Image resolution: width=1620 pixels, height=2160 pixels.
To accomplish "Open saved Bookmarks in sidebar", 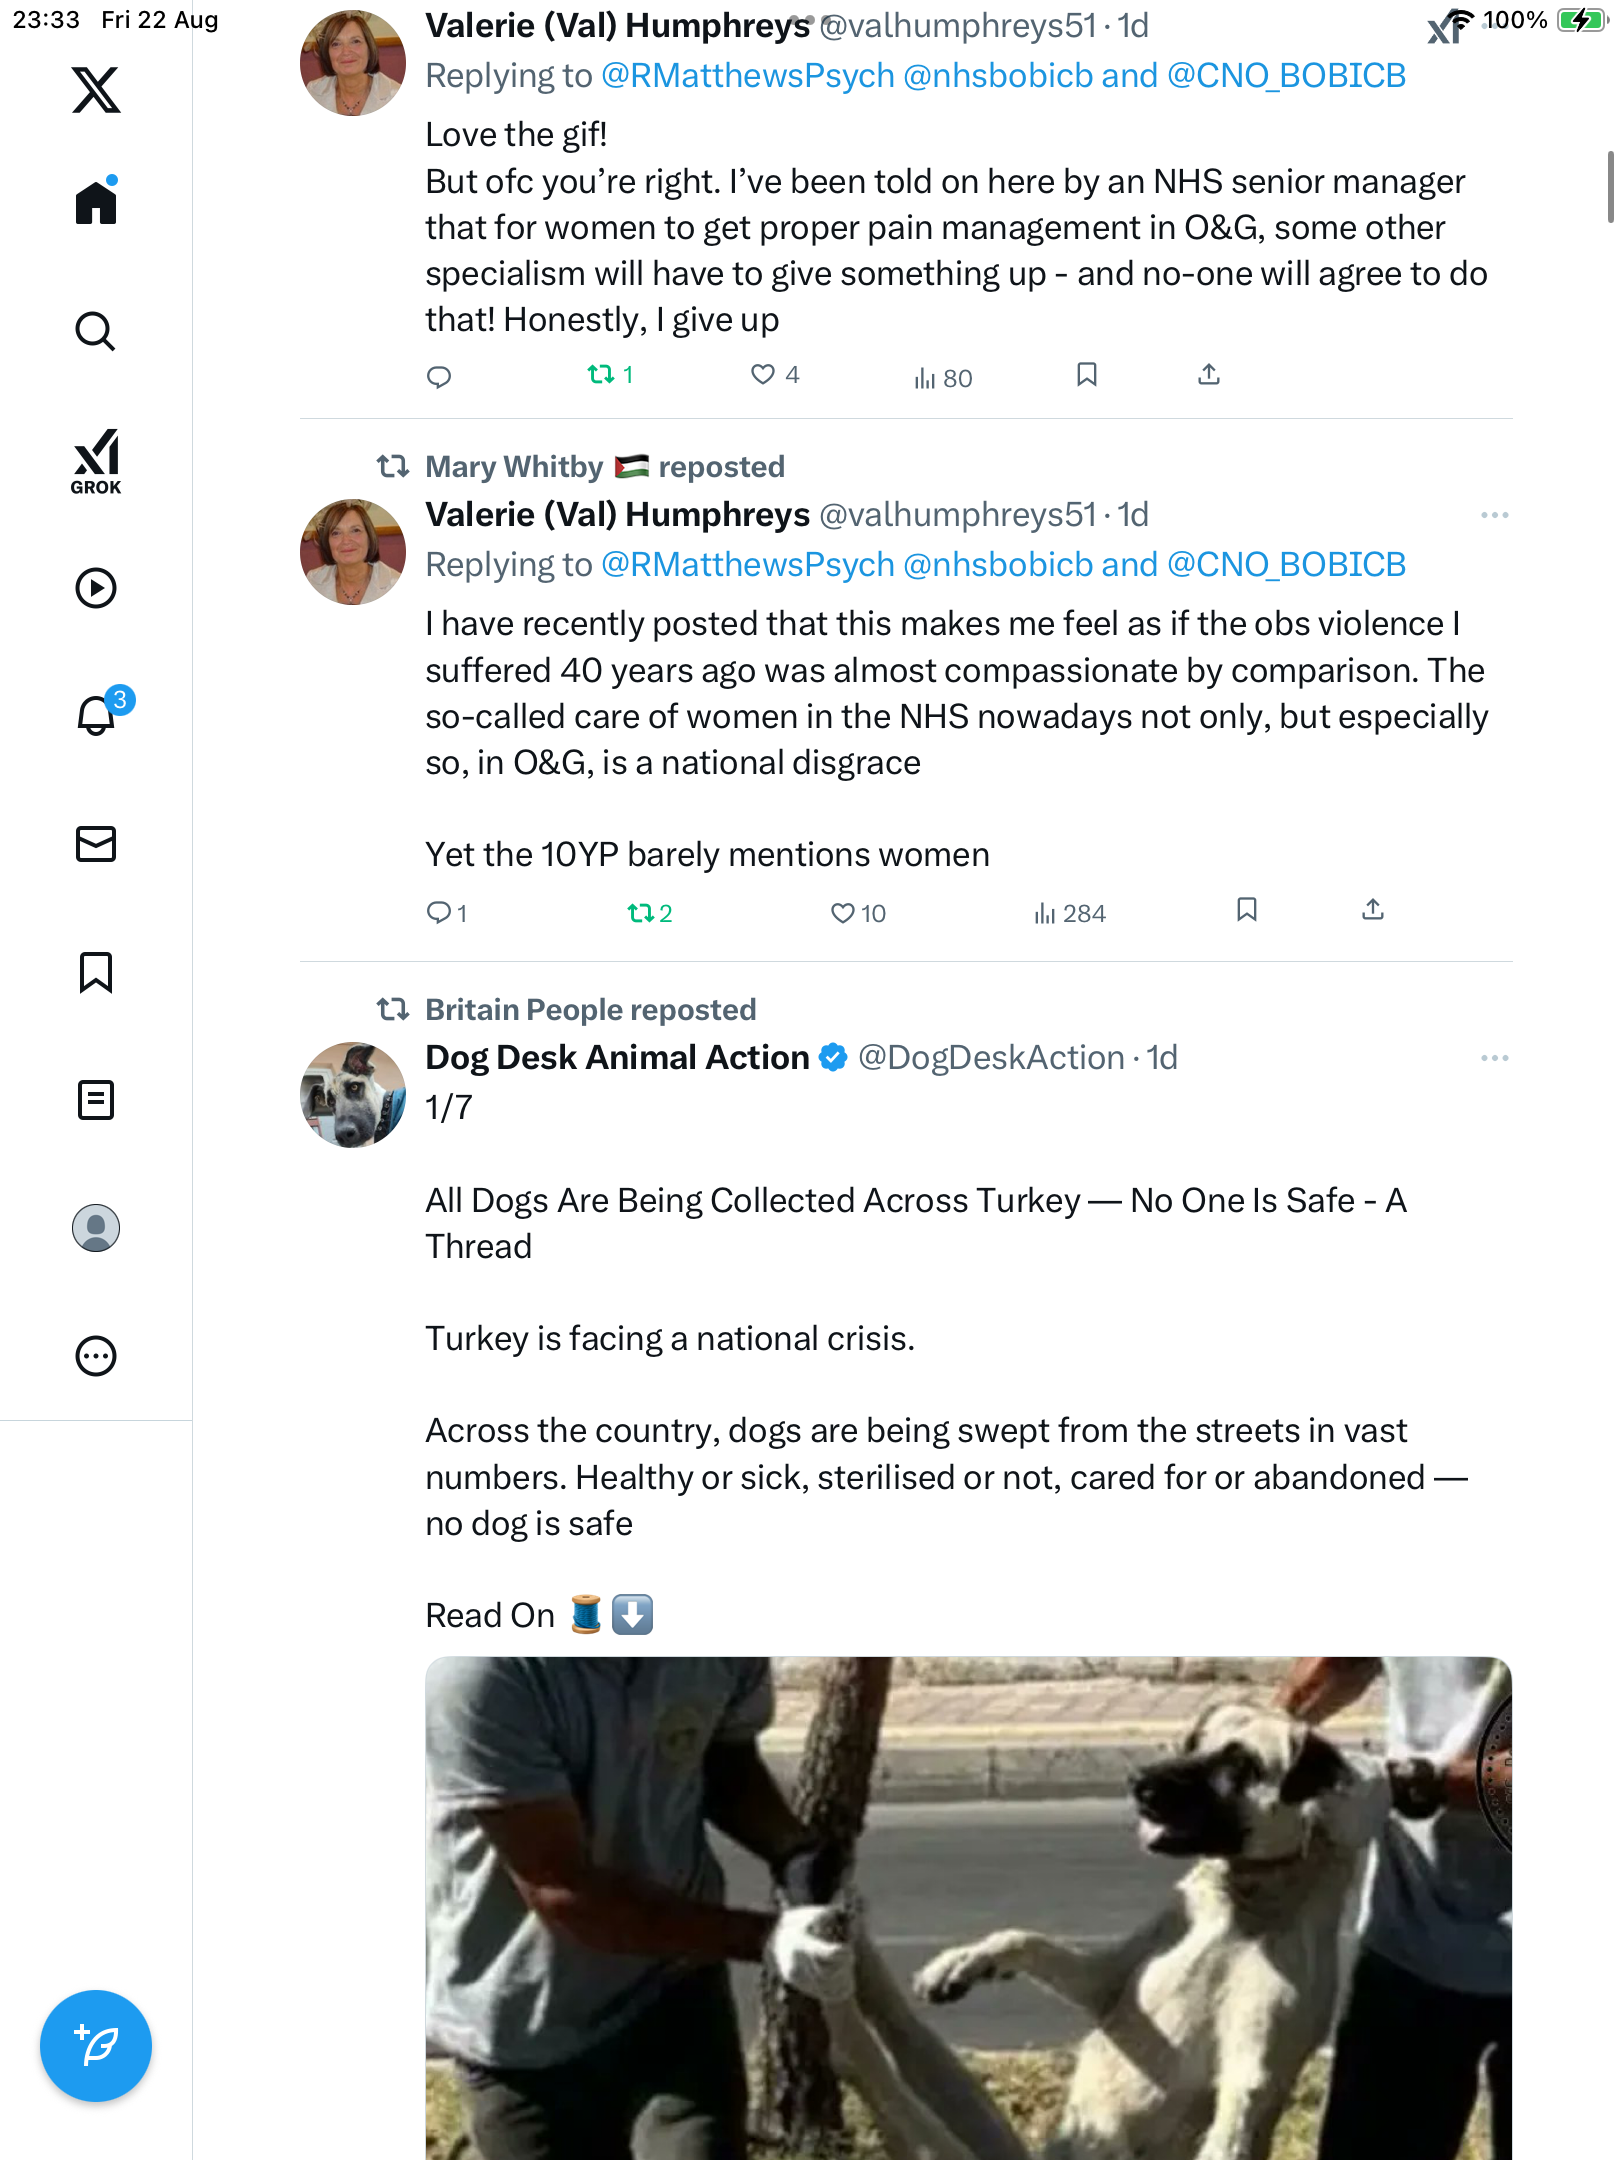I will (x=96, y=972).
